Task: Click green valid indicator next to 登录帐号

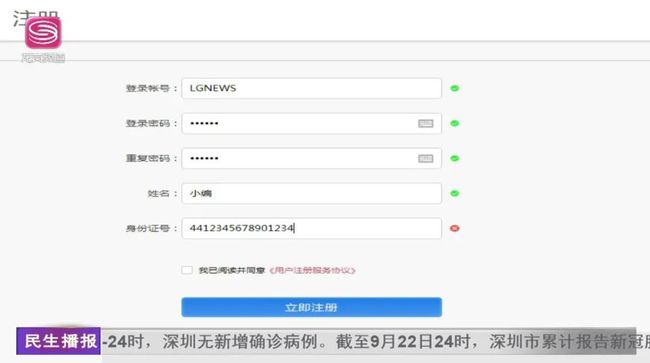Action: coord(455,88)
